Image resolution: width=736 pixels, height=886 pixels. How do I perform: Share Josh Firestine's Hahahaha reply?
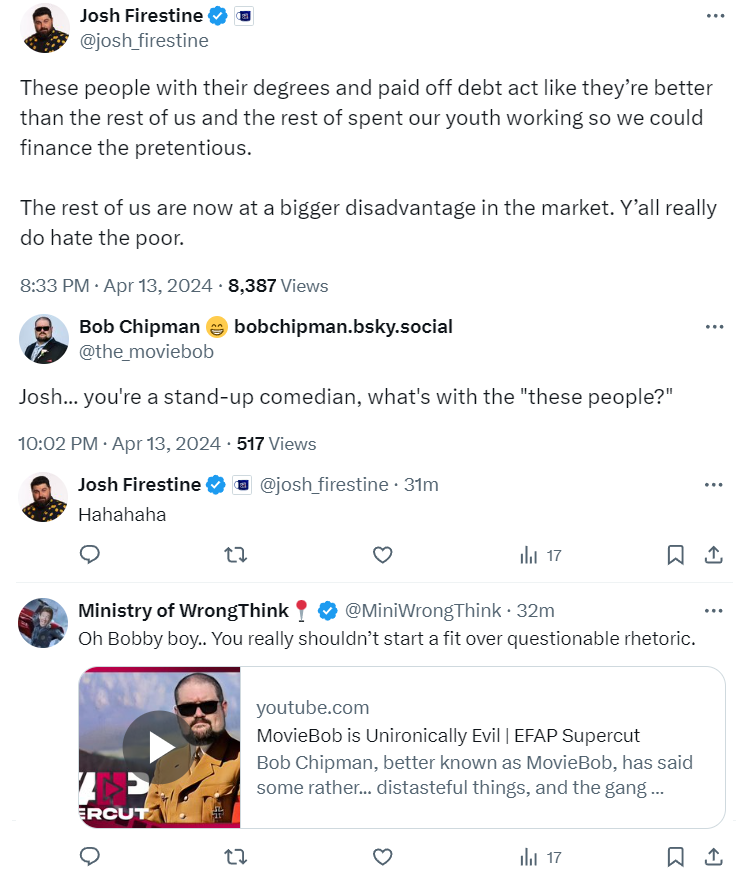[714, 555]
